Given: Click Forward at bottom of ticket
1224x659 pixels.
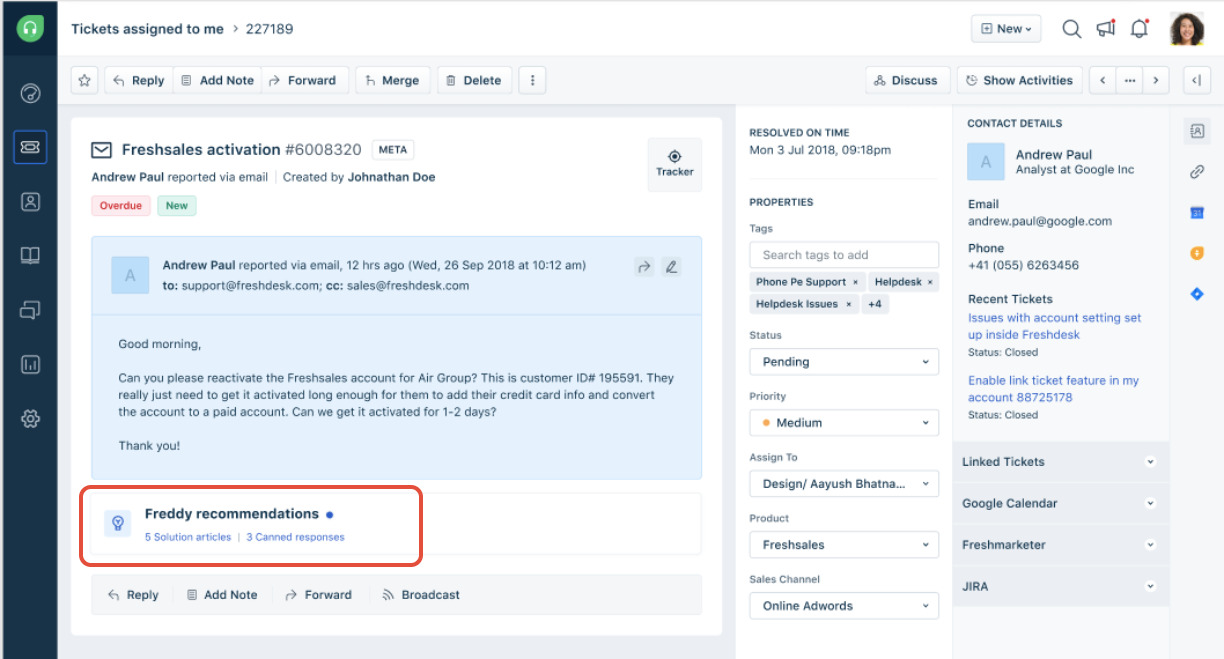Looking at the screenshot, I should pyautogui.click(x=318, y=595).
